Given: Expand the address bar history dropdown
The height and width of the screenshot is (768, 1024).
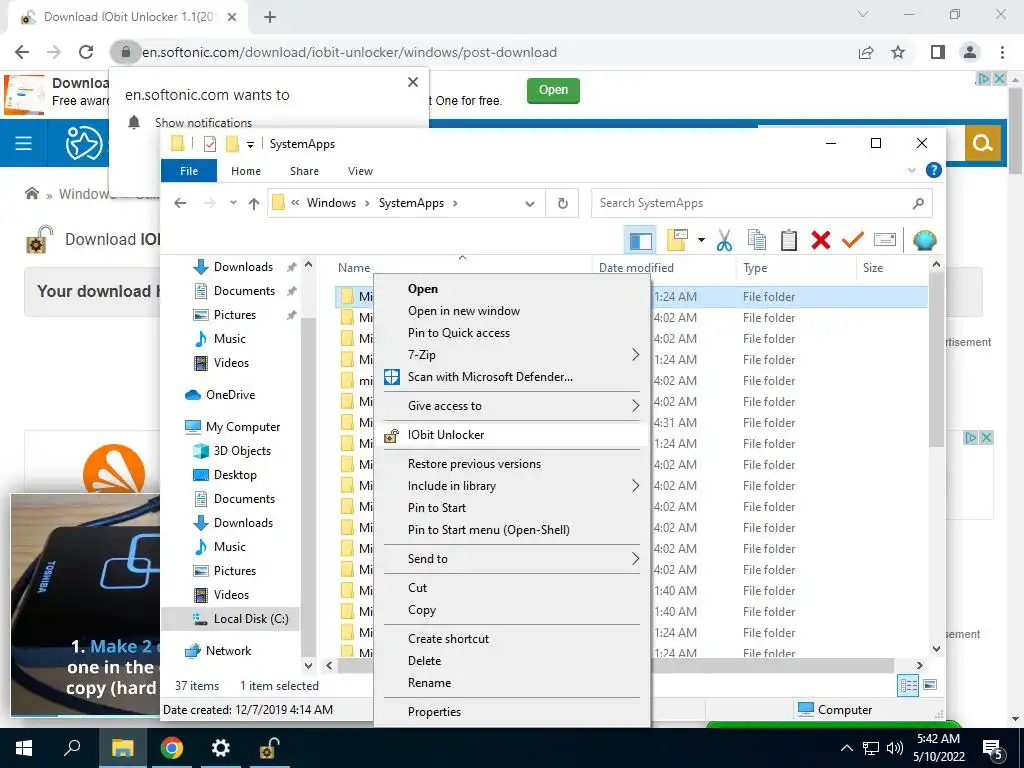Looking at the screenshot, I should pyautogui.click(x=530, y=204).
